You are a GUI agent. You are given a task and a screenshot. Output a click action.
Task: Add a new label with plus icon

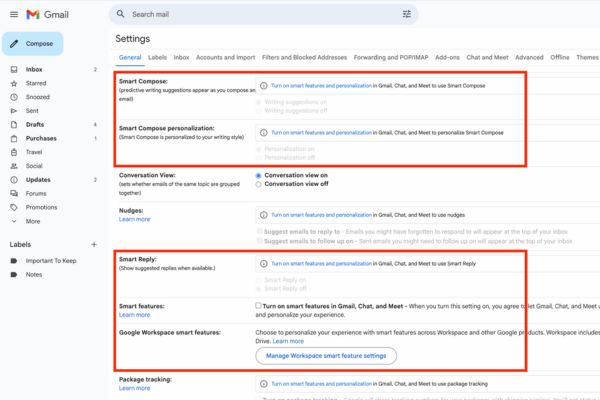[x=94, y=244]
